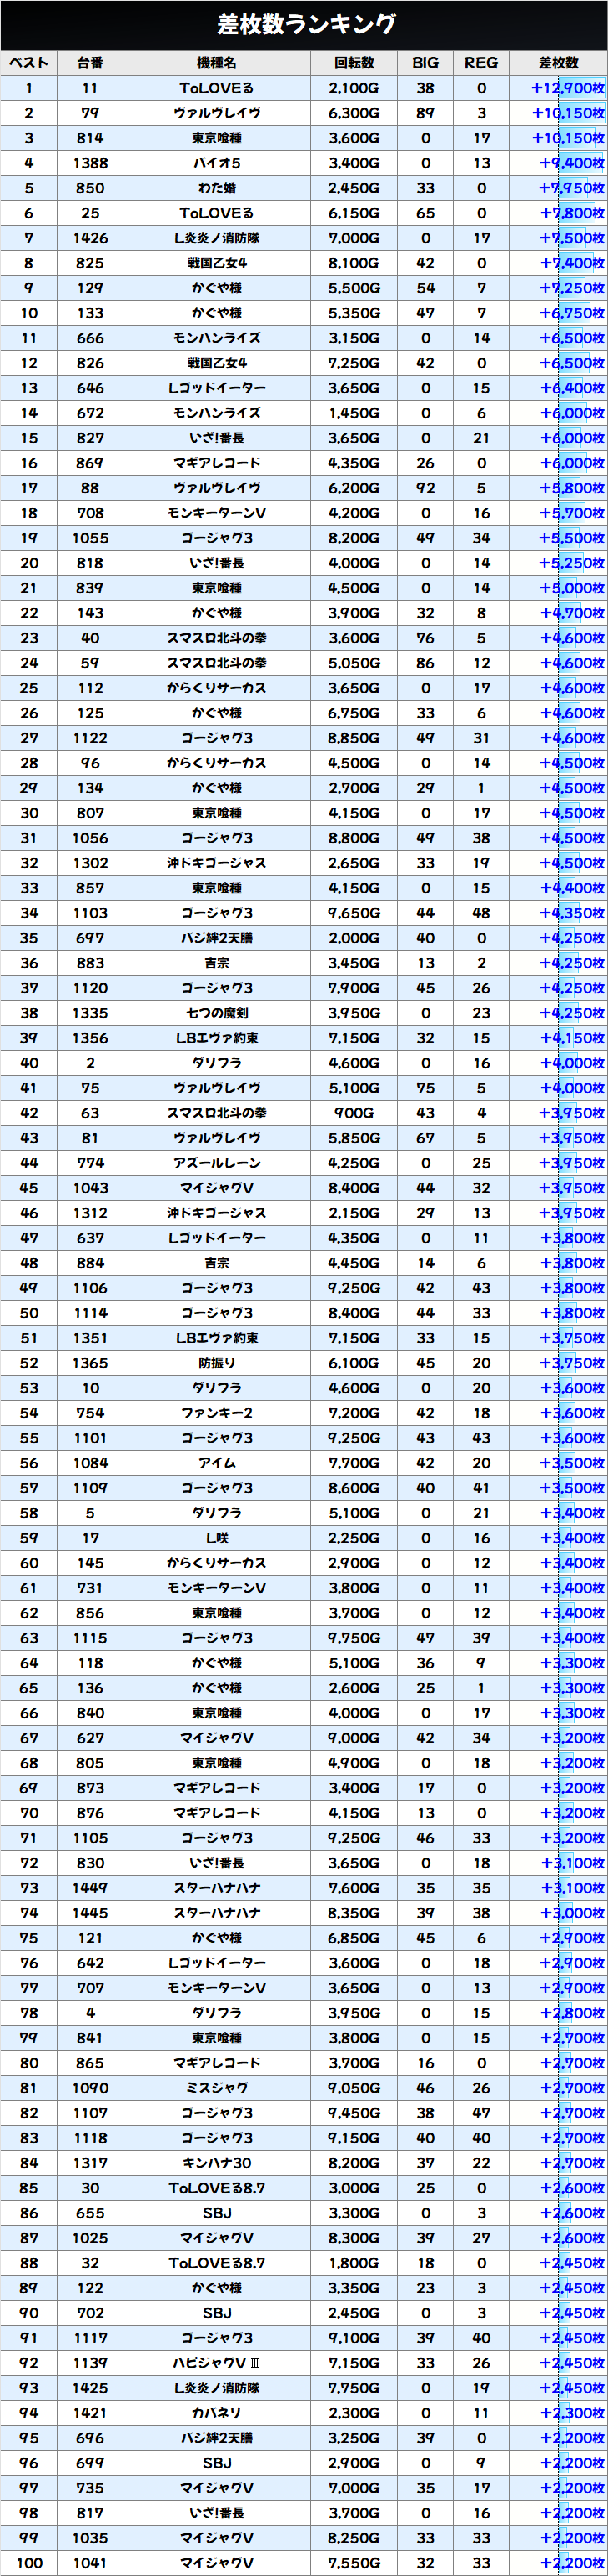Viewport: 608px width, 2576px height.
Task: Click the +7,250枚 value
Action: (571, 288)
